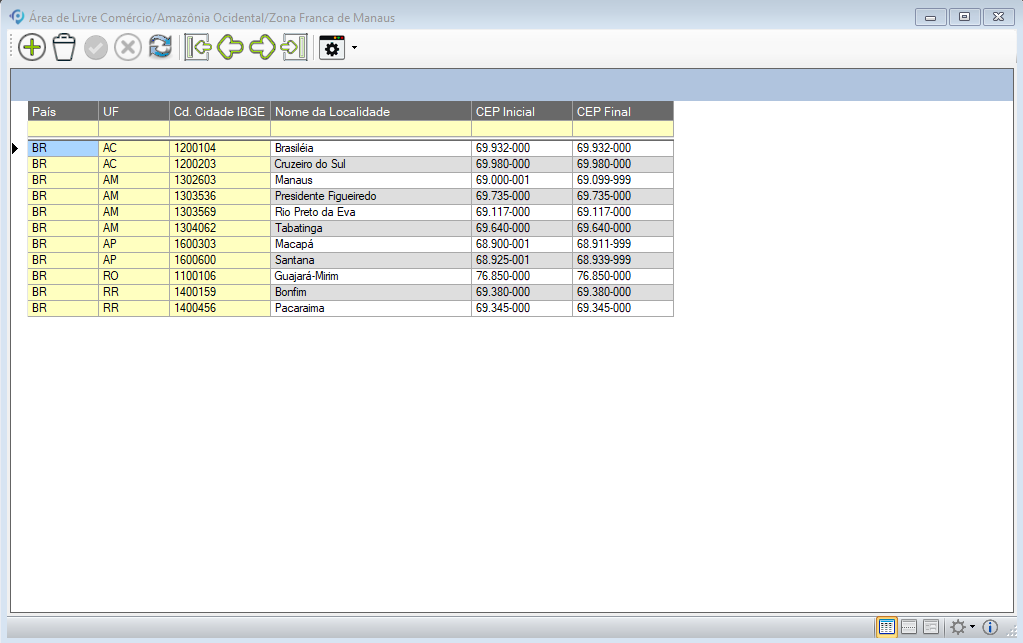Image resolution: width=1023 pixels, height=643 pixels.
Task: Click the filter field under País column
Action: pos(62,129)
